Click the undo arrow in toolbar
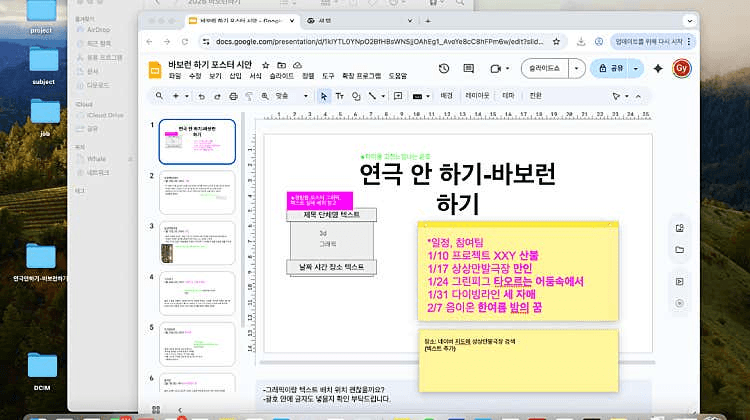Screen dimensions: 750x420 click(x=202, y=96)
